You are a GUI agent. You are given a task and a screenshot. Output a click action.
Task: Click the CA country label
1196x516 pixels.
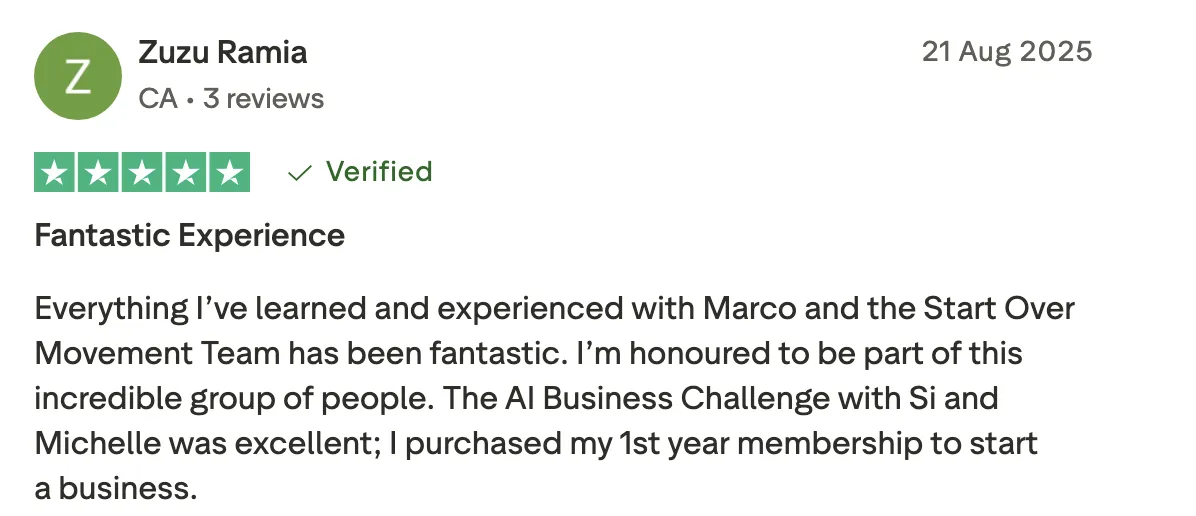pos(158,98)
